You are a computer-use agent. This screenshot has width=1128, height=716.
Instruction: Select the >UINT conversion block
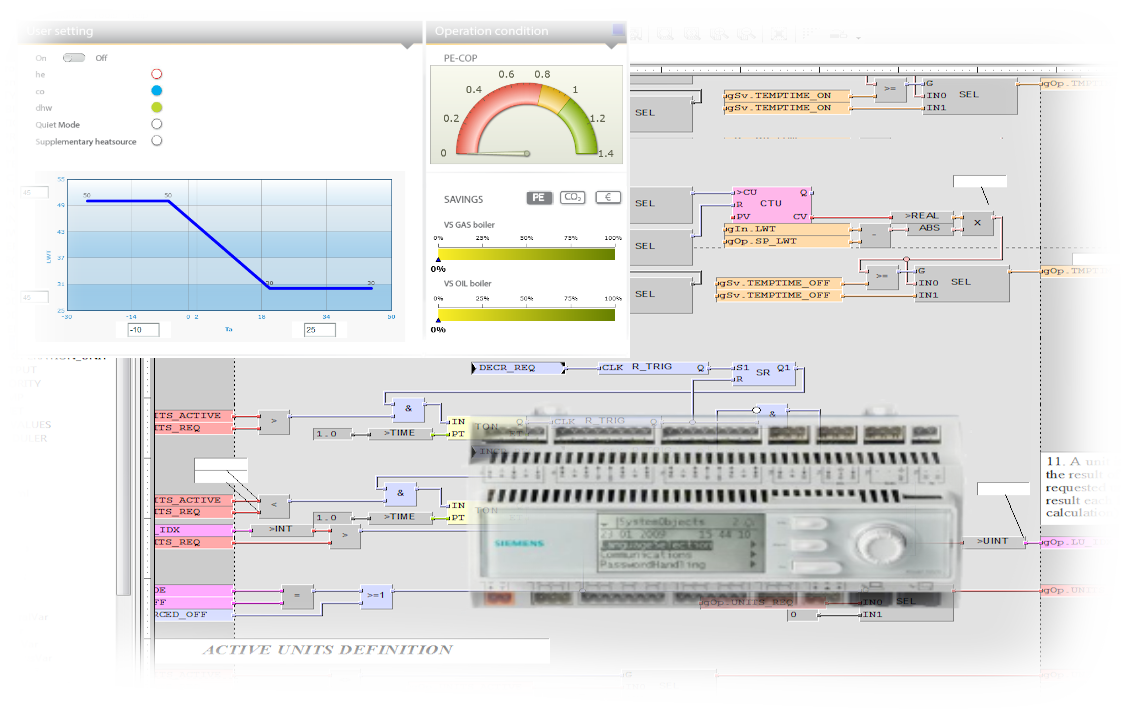pyautogui.click(x=993, y=541)
